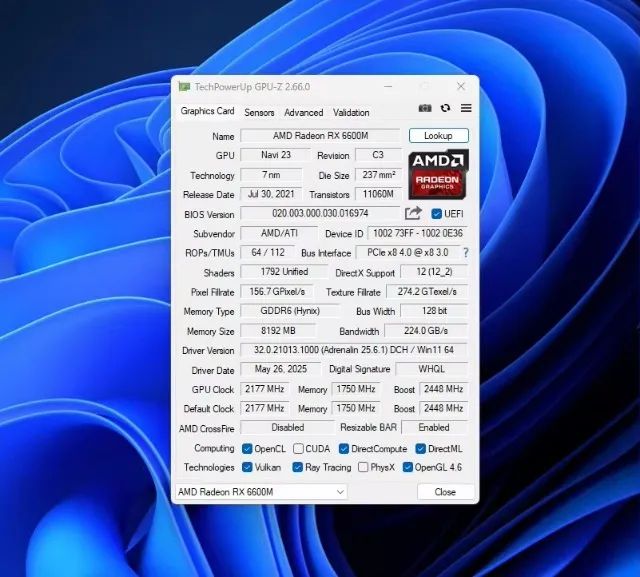Image resolution: width=640 pixels, height=577 pixels.
Task: Click the DirectX Support value 12 (12_2)
Action: (434, 272)
